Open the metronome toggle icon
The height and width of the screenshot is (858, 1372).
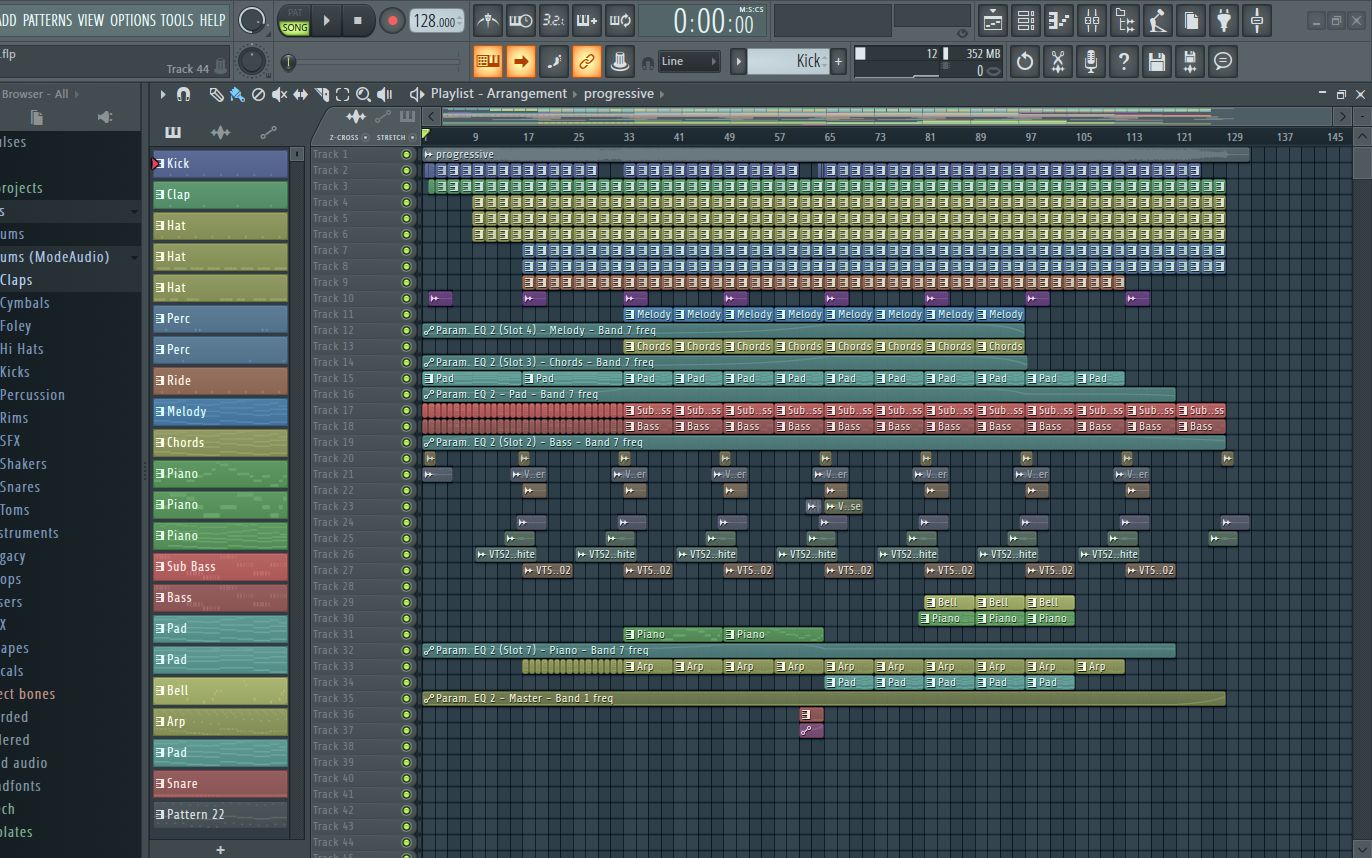tap(487, 19)
